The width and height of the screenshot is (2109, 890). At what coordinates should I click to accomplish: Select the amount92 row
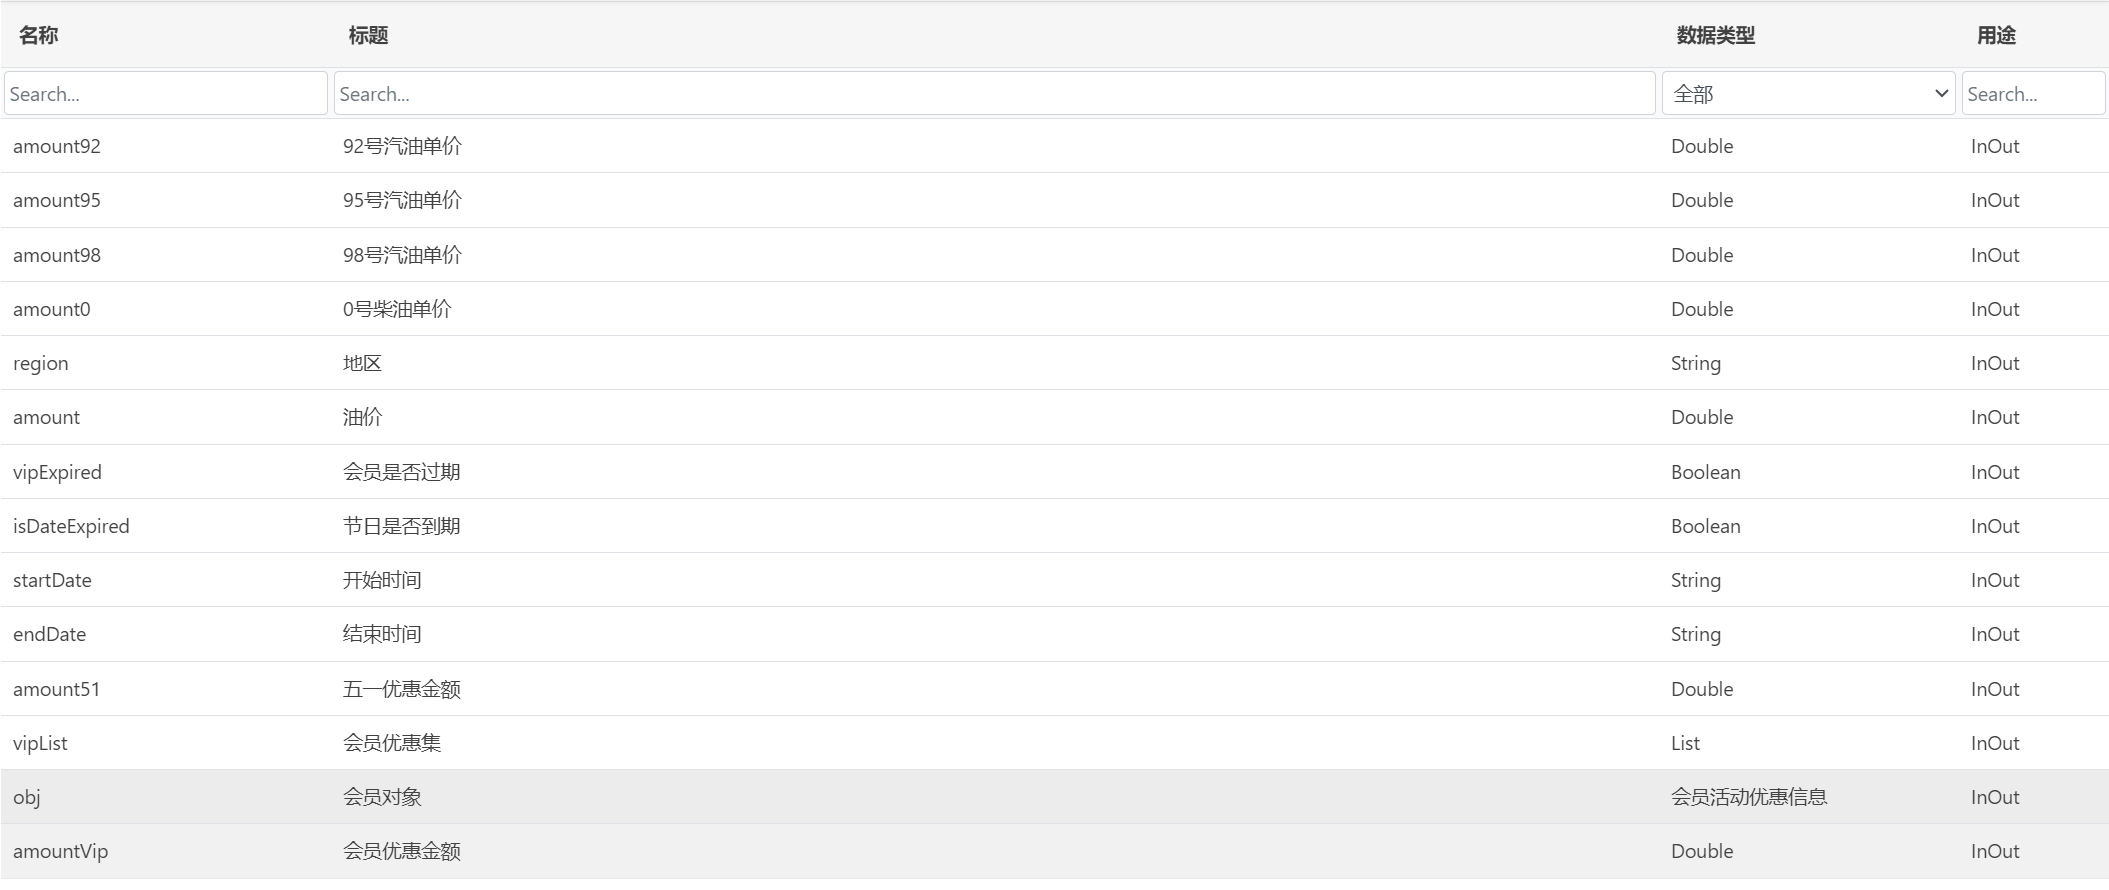57,147
